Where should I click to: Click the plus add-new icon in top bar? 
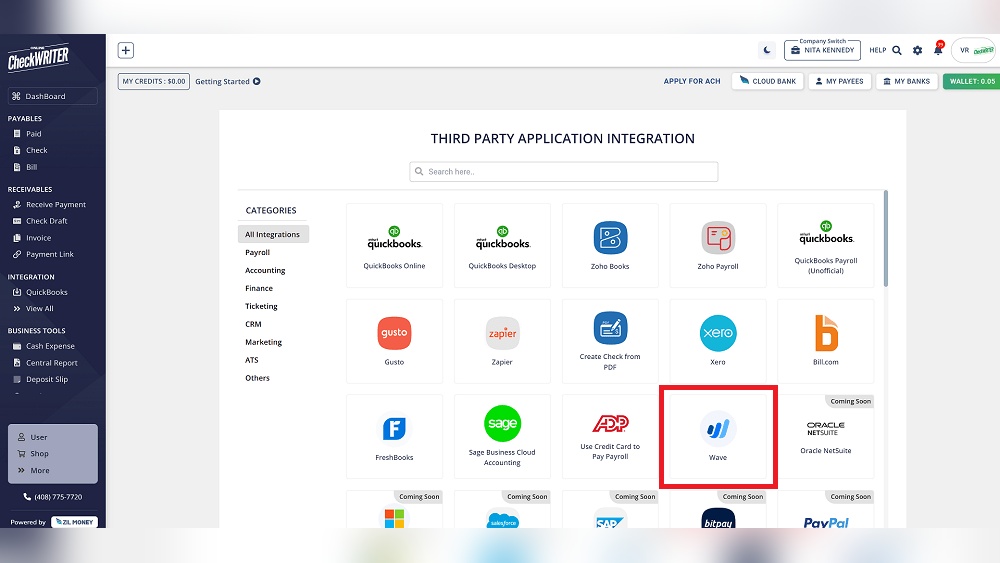pyautogui.click(x=126, y=50)
